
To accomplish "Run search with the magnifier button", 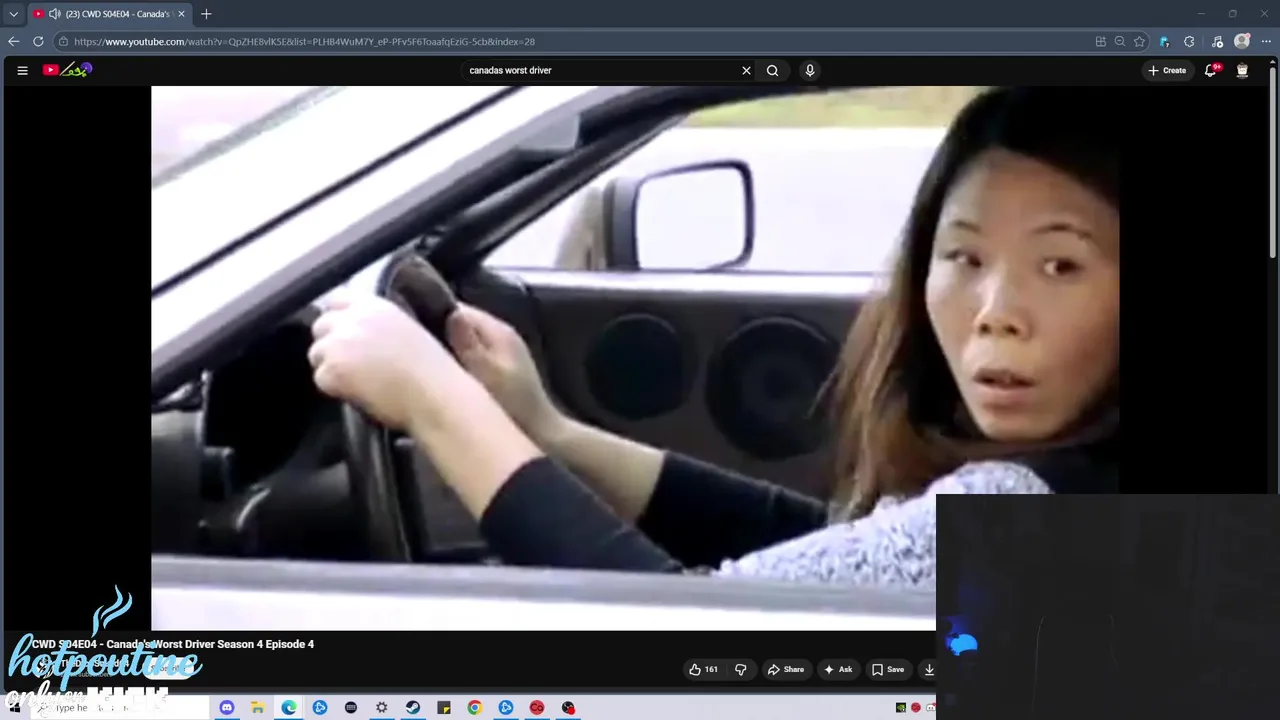I will coord(772,70).
